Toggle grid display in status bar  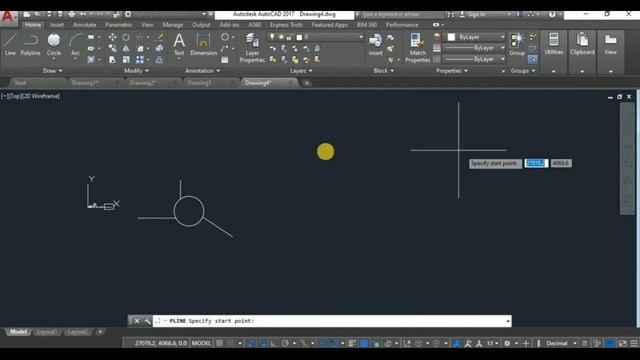tap(220, 343)
